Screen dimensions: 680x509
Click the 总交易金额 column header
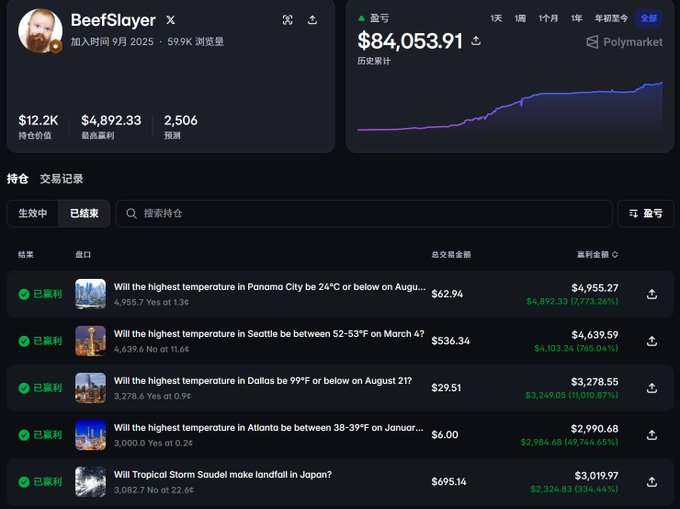451,254
